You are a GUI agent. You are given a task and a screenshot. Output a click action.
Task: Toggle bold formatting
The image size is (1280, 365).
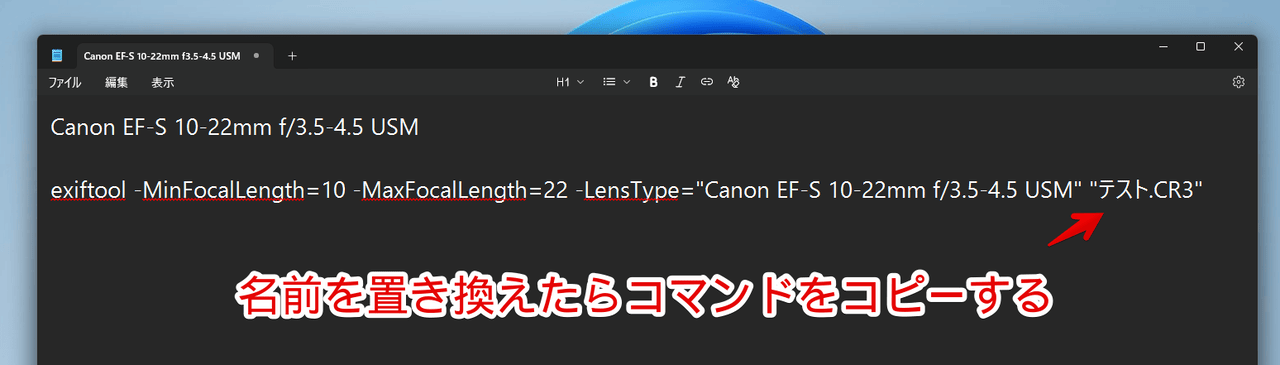point(653,82)
